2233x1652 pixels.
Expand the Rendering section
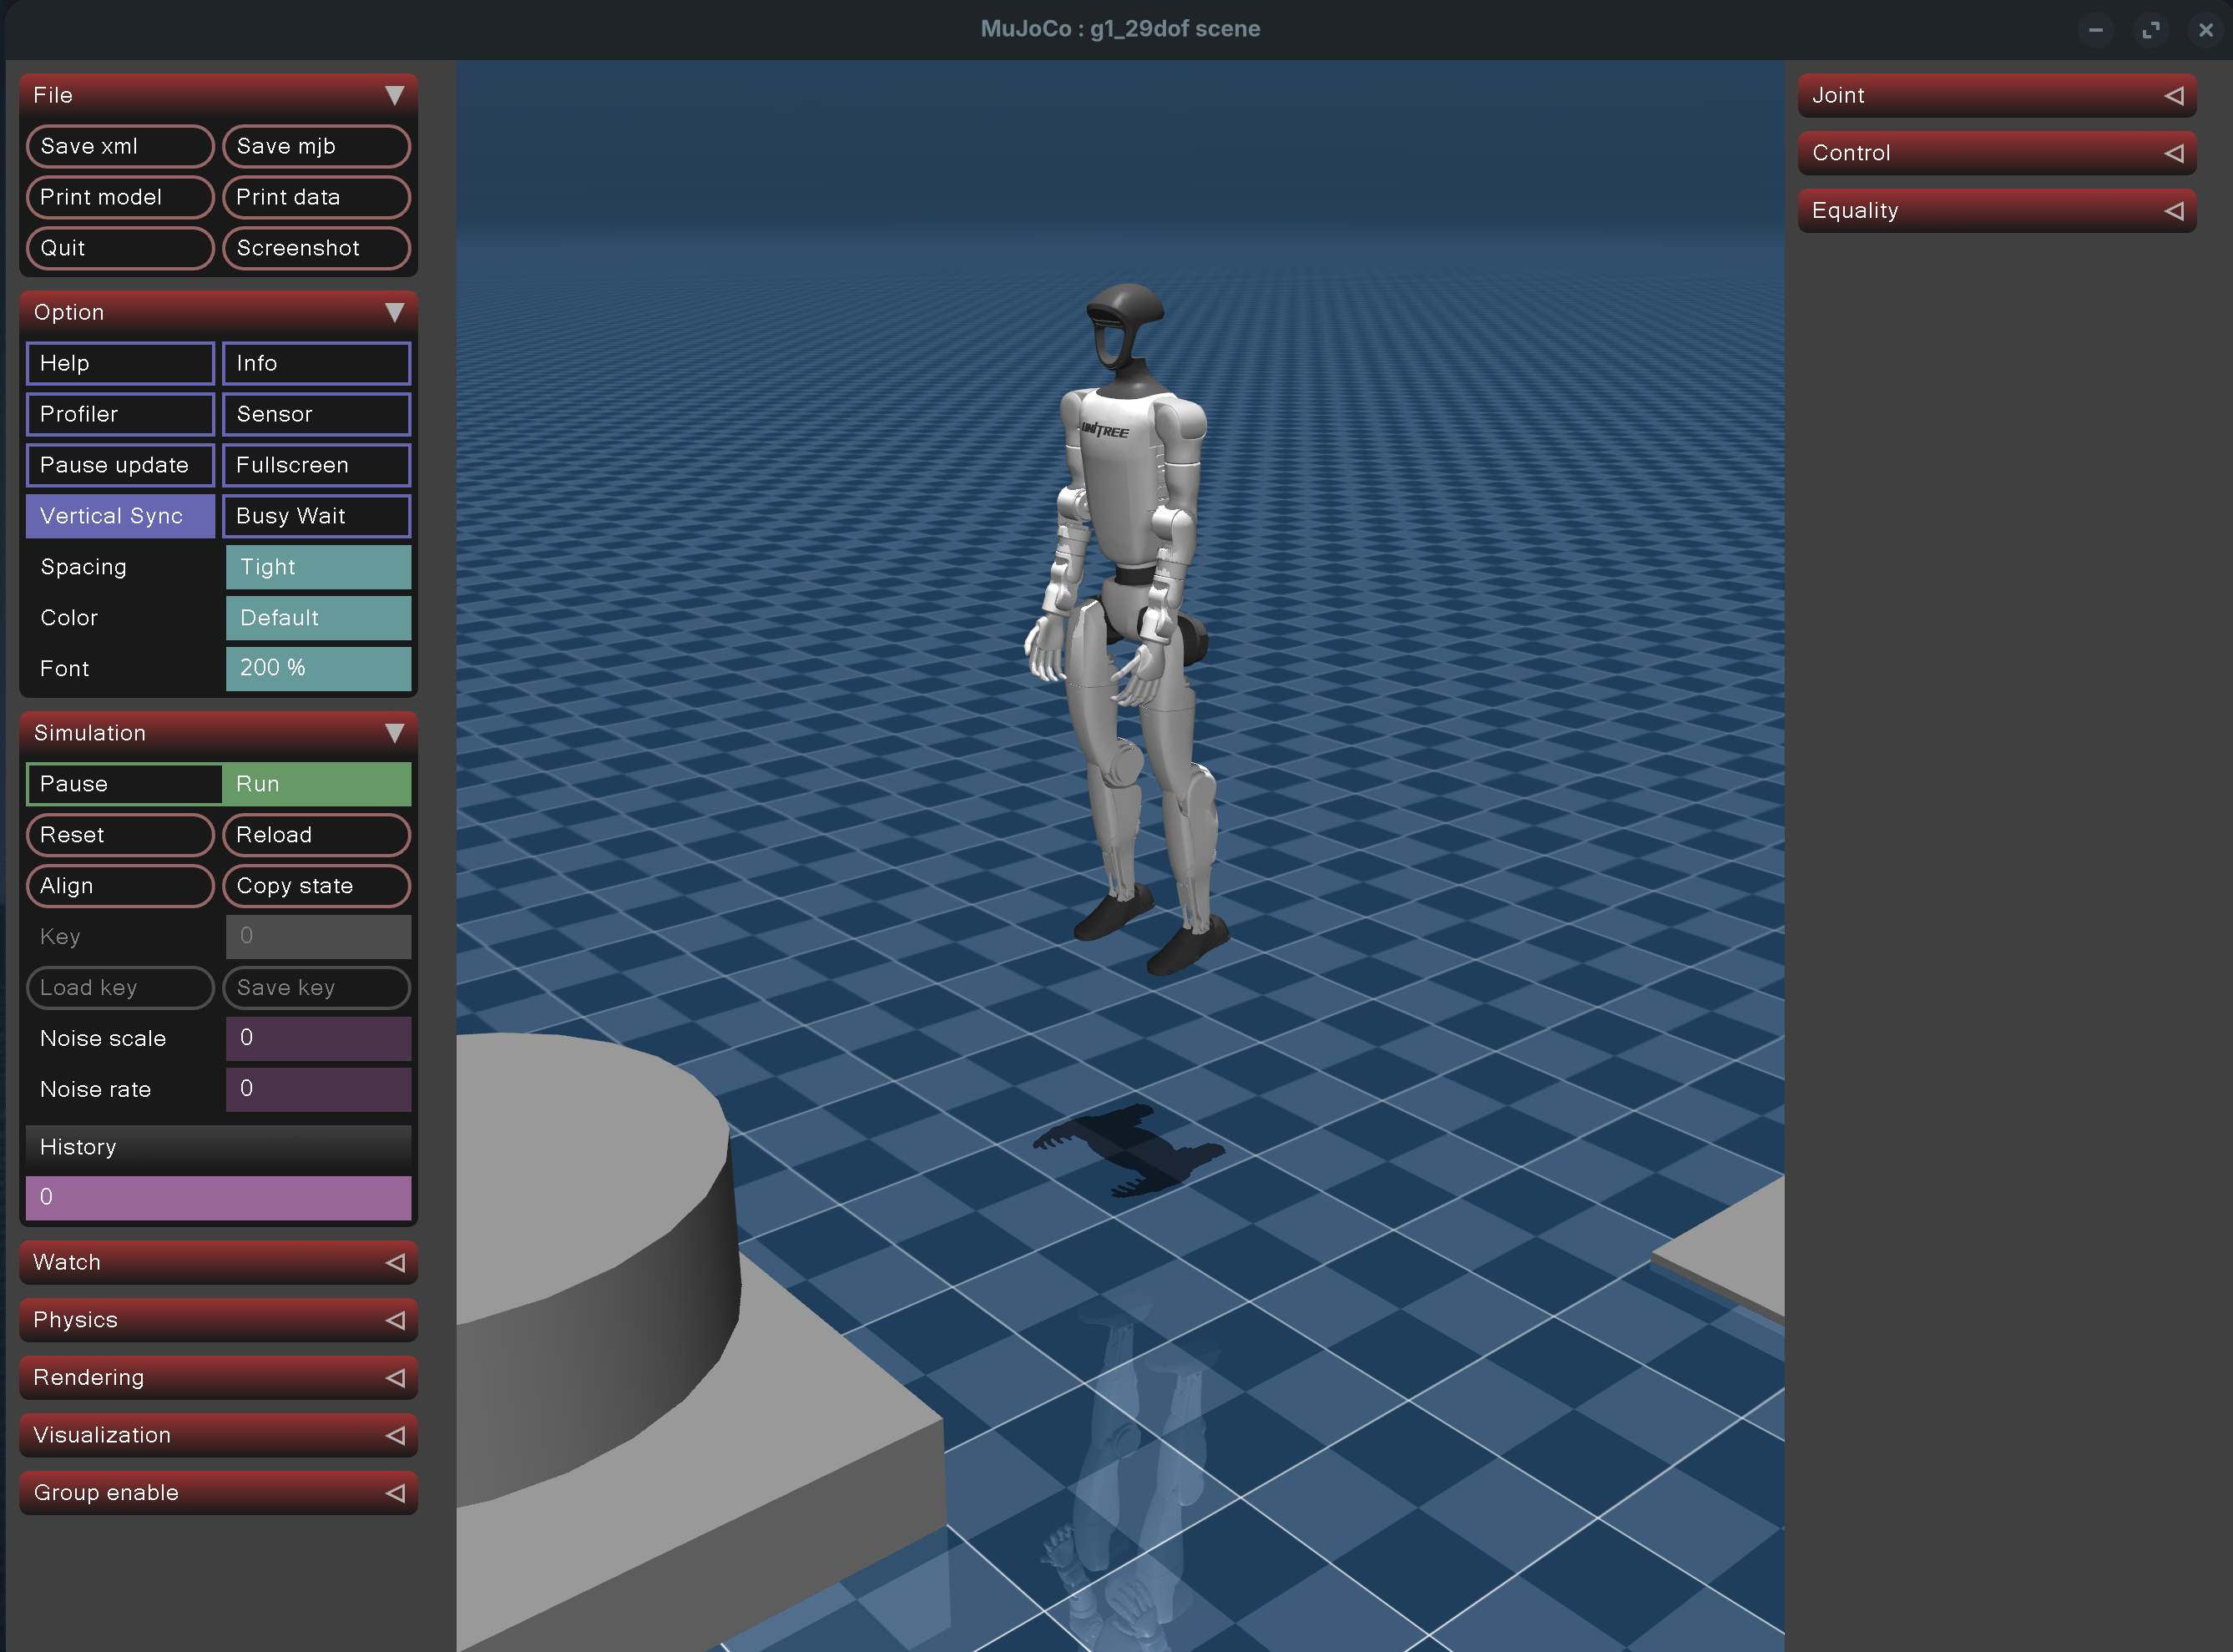(x=218, y=1377)
